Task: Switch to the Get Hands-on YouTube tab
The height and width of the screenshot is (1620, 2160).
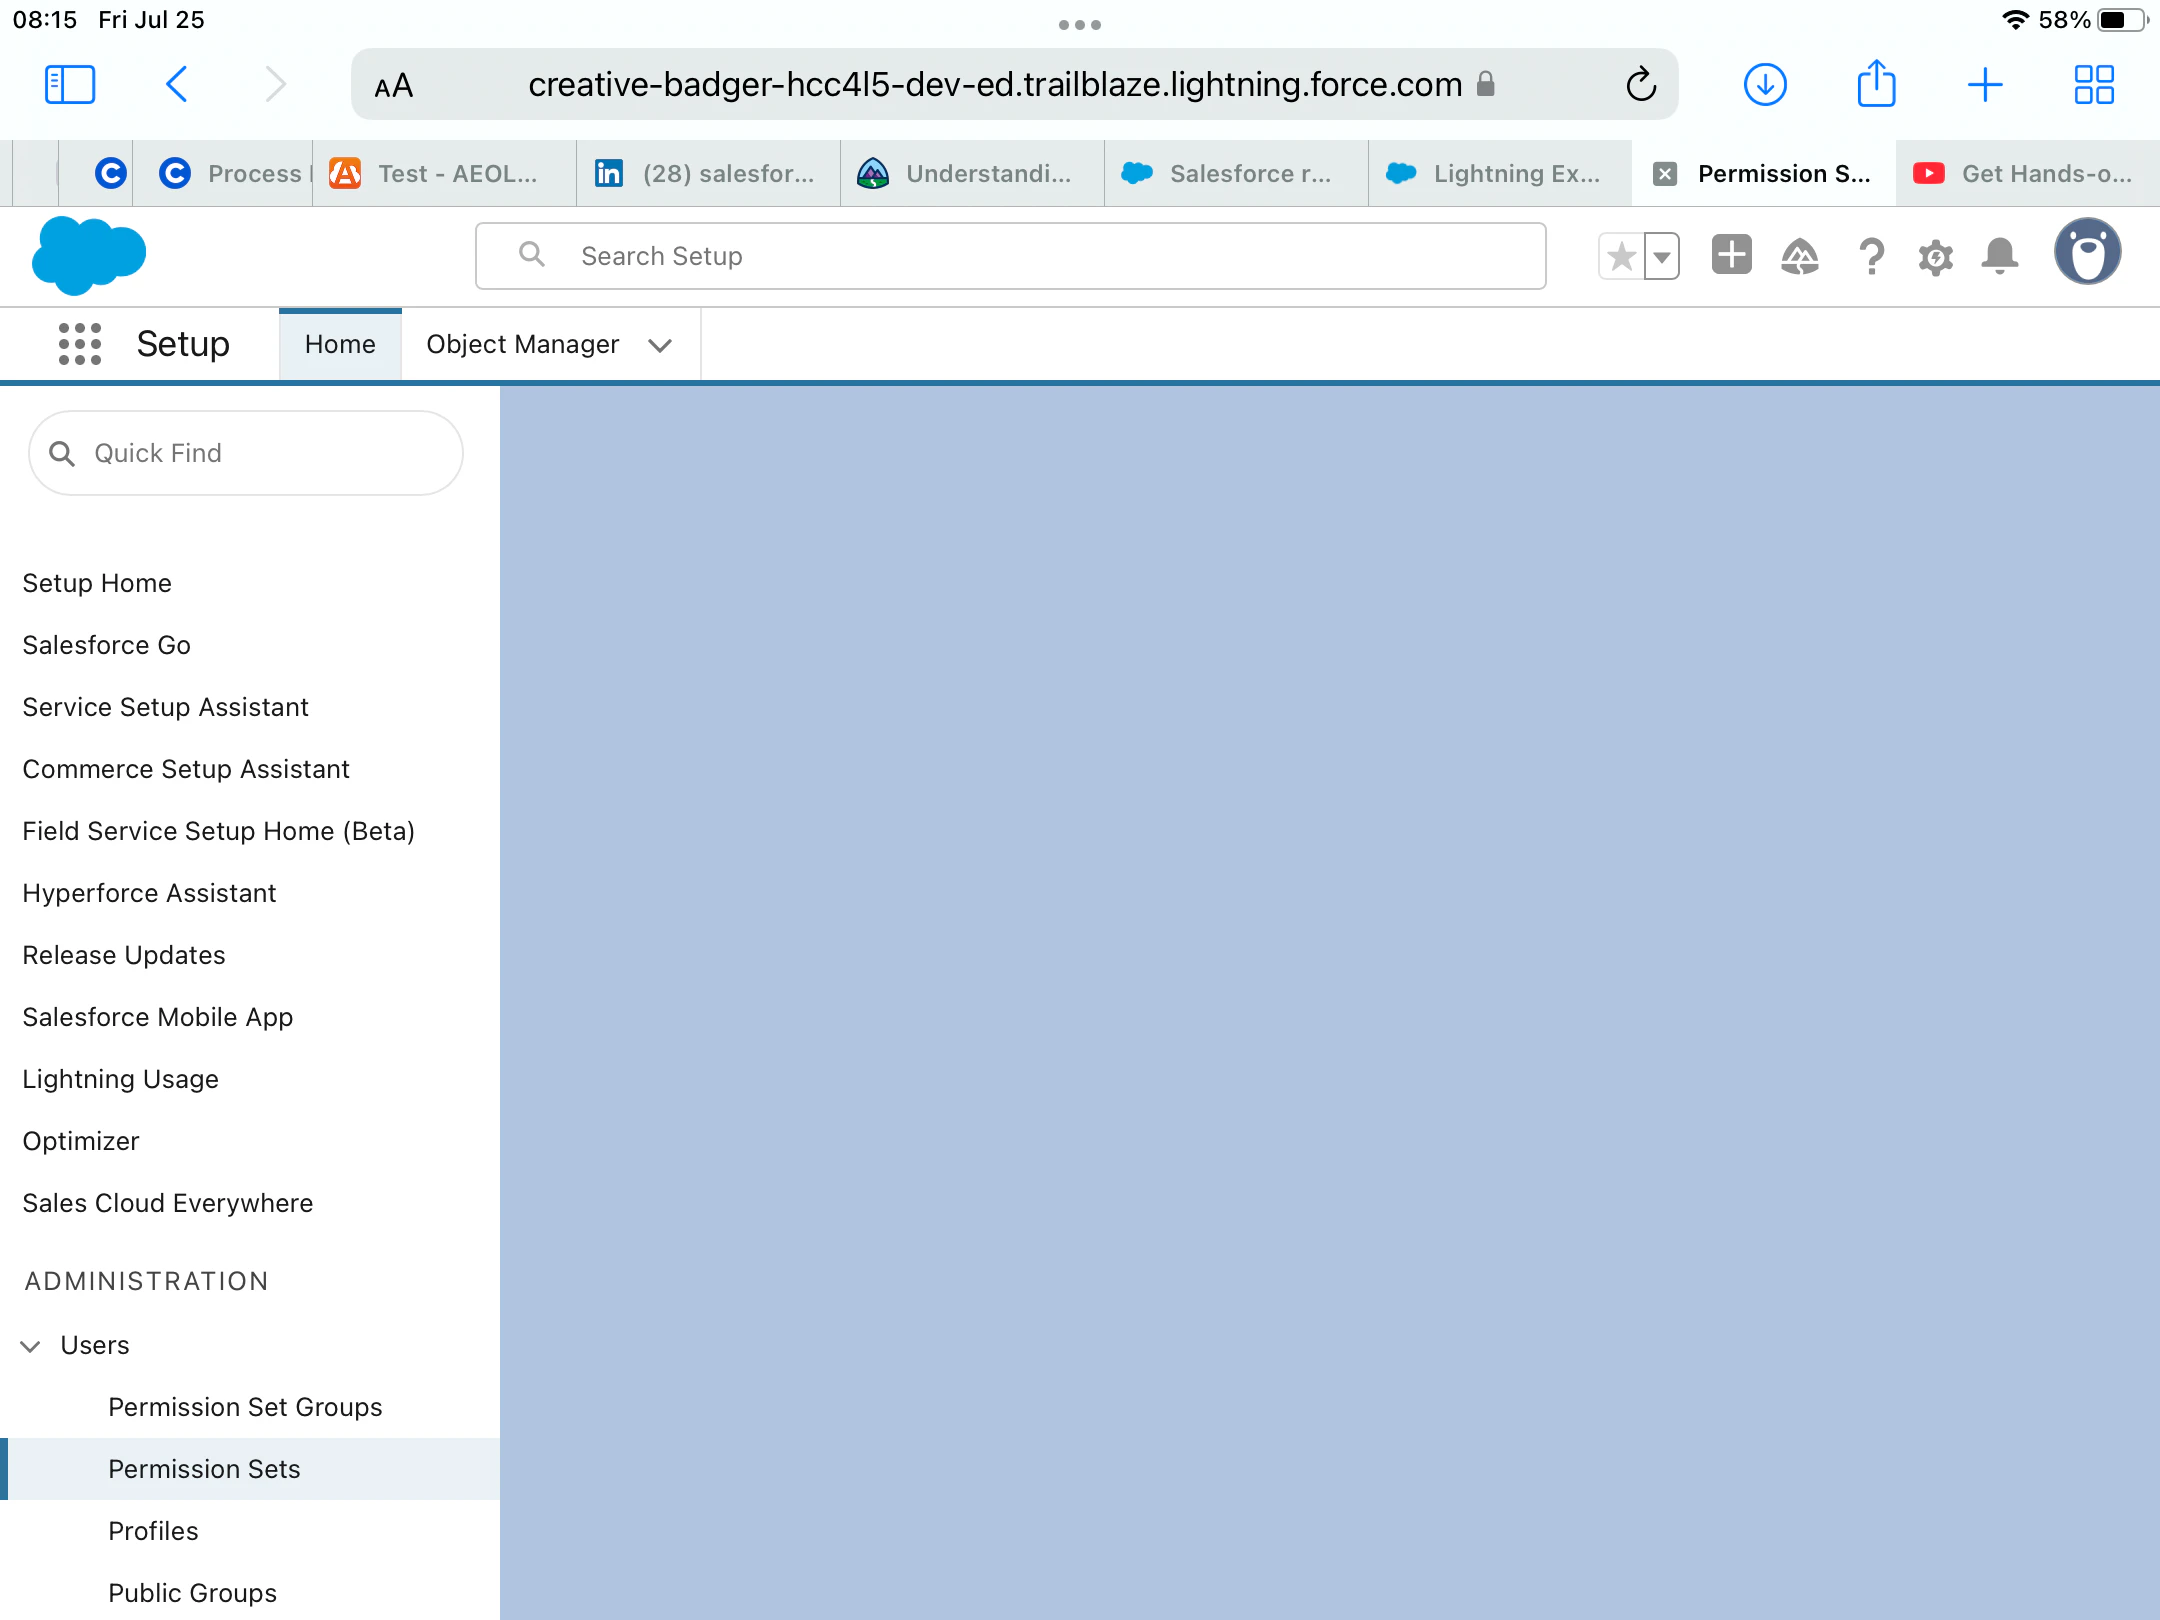Action: pyautogui.click(x=2028, y=174)
